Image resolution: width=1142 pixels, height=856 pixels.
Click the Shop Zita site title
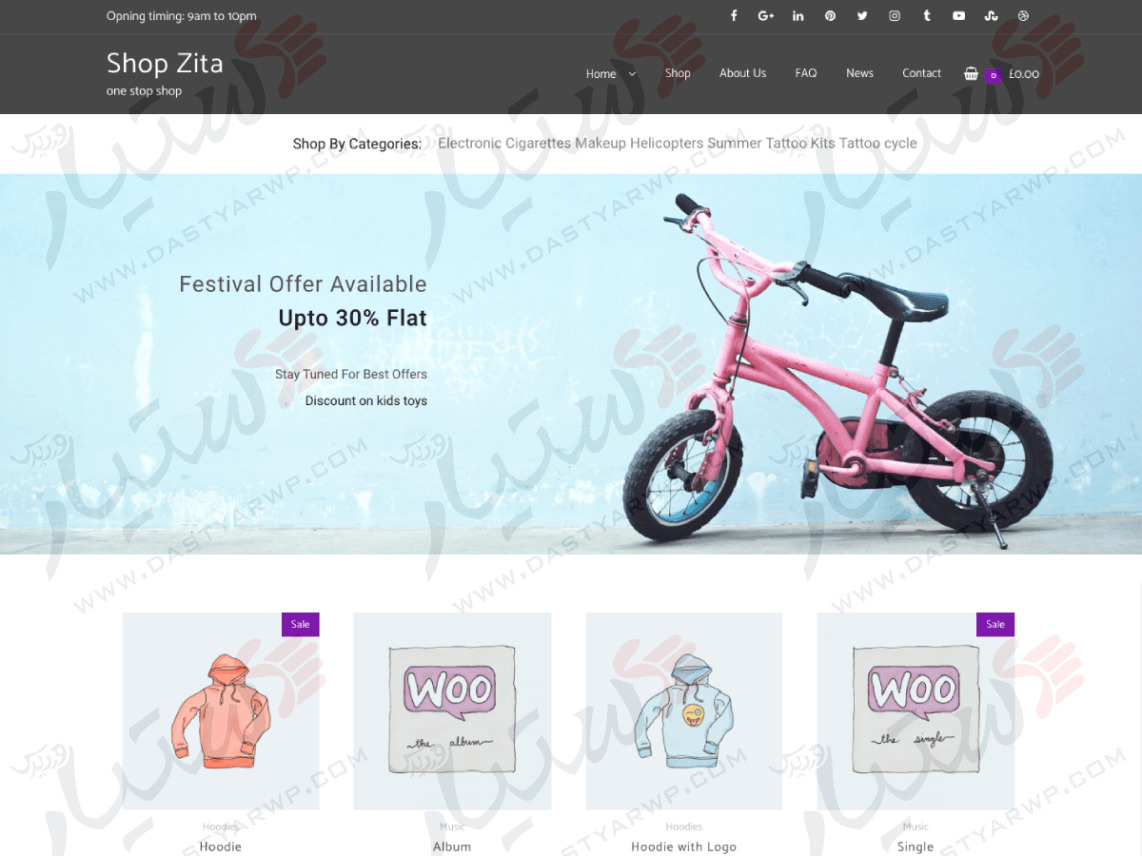point(165,63)
